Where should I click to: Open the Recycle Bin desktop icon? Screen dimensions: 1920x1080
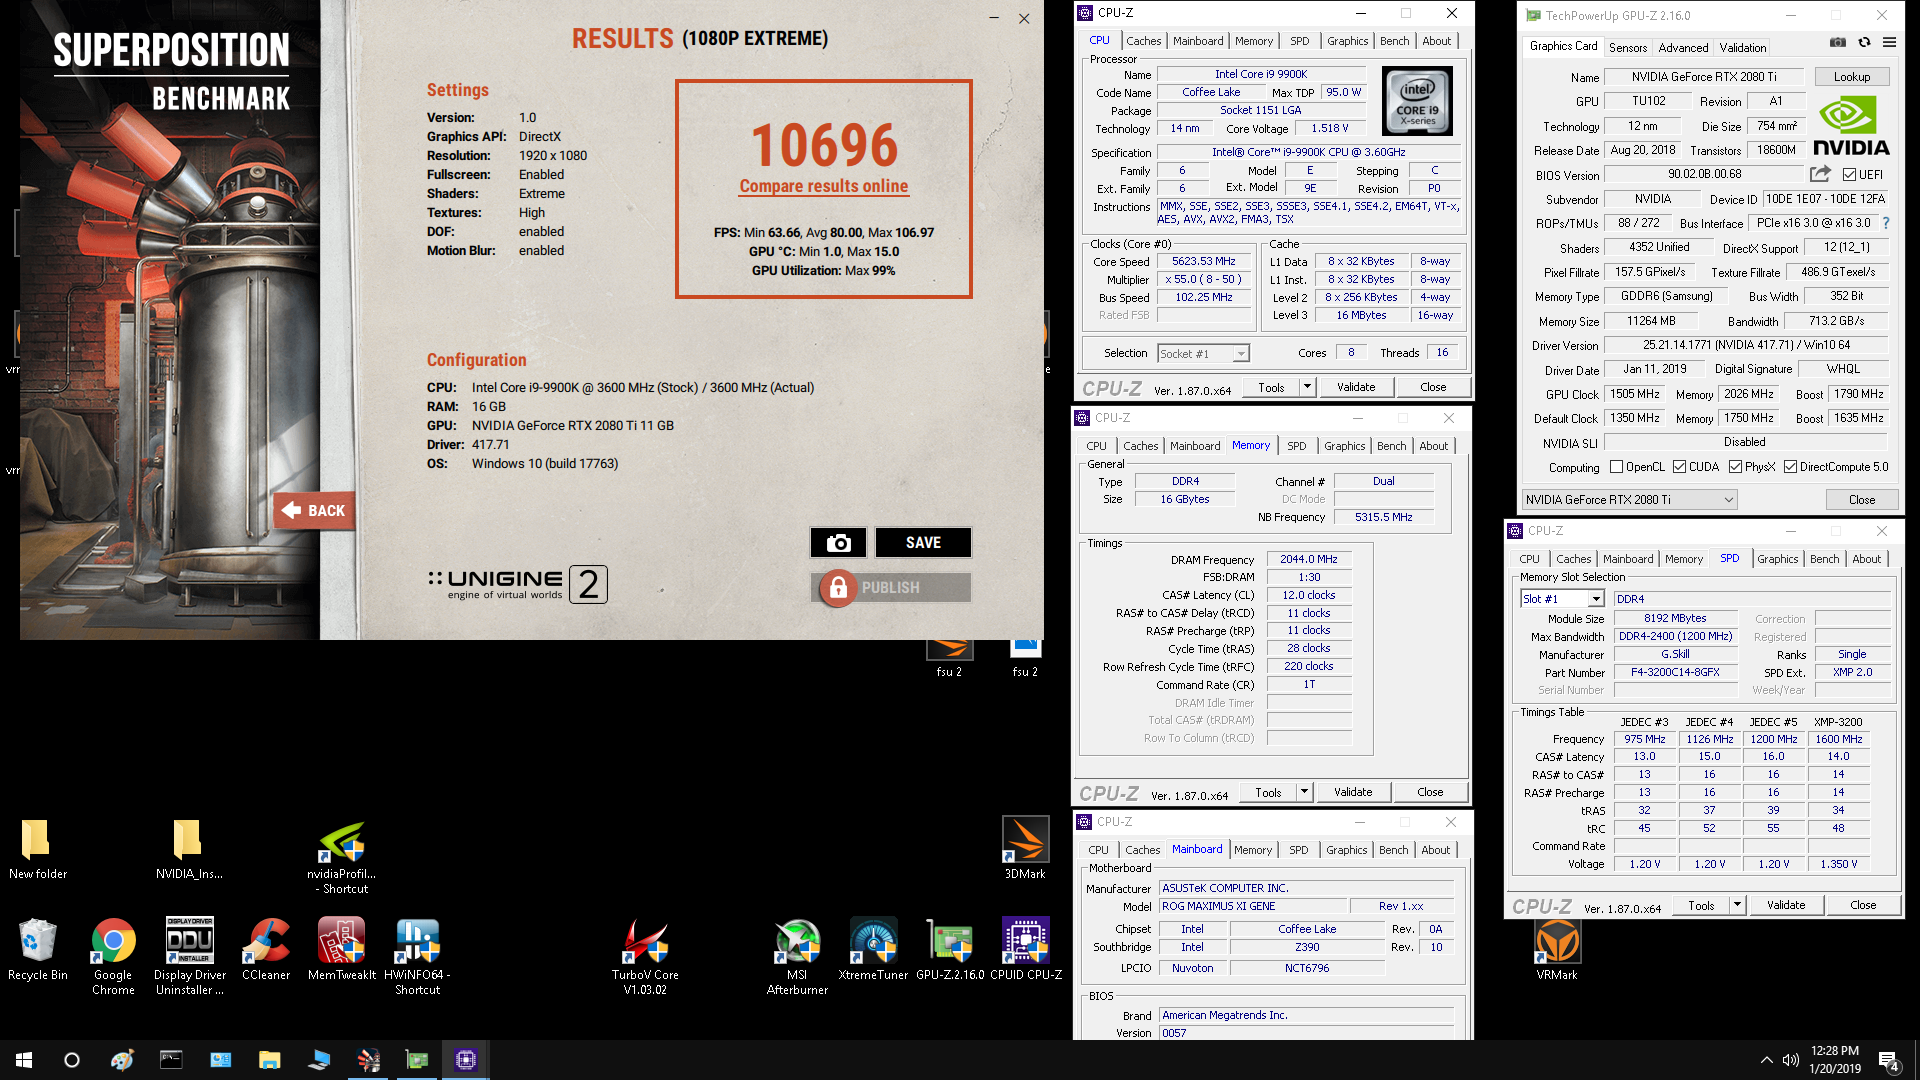37,950
